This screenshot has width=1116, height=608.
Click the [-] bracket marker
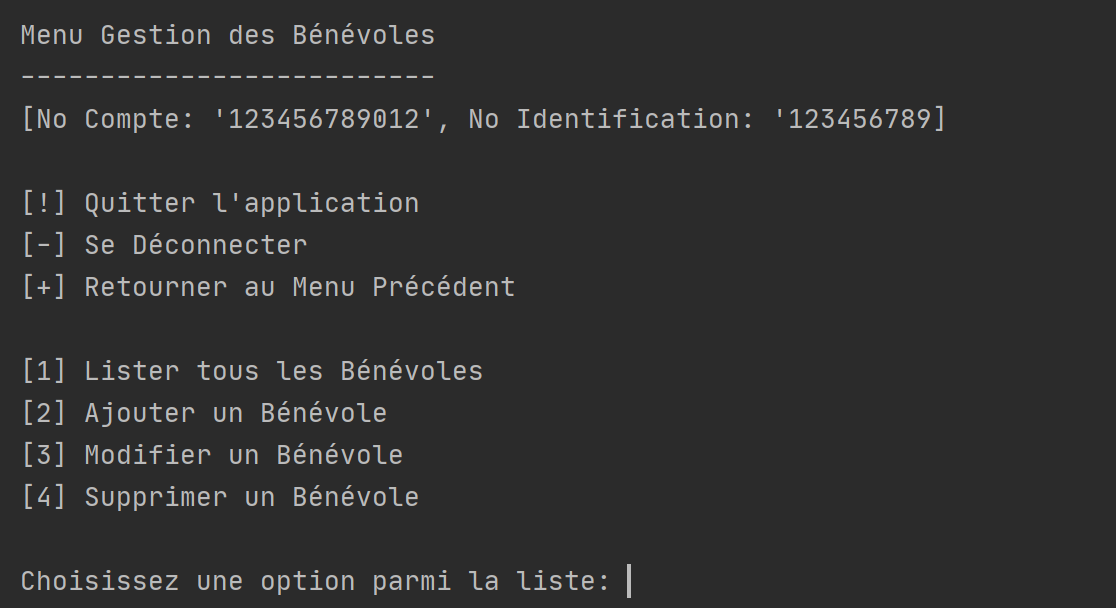(x=44, y=245)
